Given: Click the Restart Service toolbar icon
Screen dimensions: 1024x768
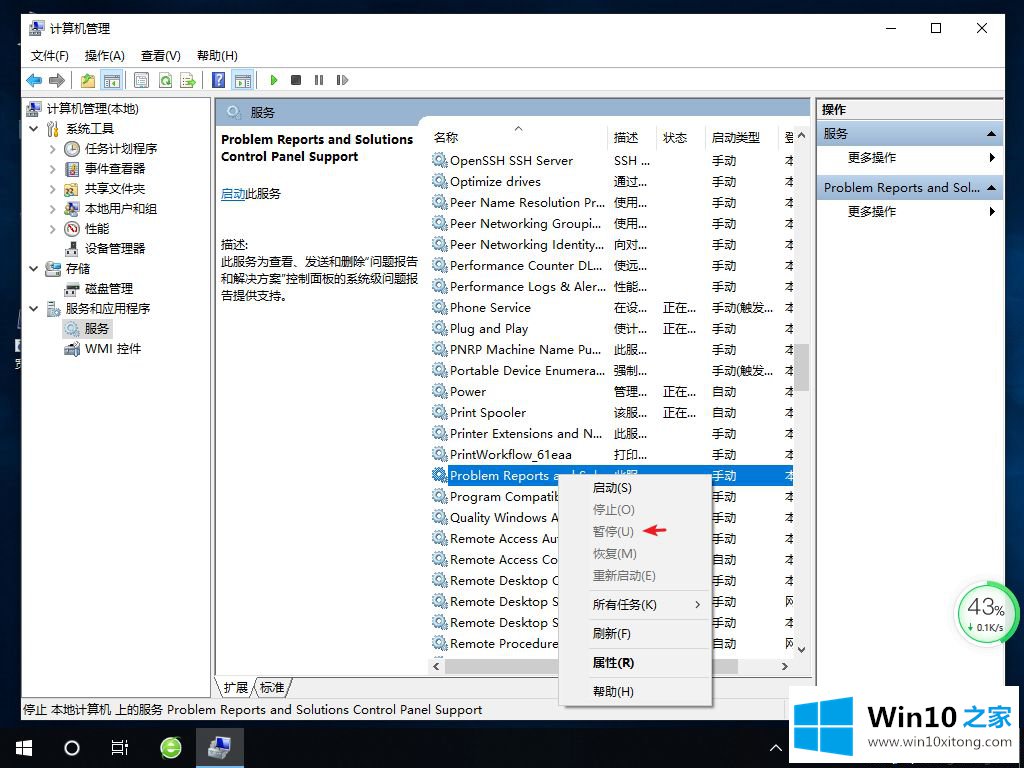Looking at the screenshot, I should coord(342,80).
